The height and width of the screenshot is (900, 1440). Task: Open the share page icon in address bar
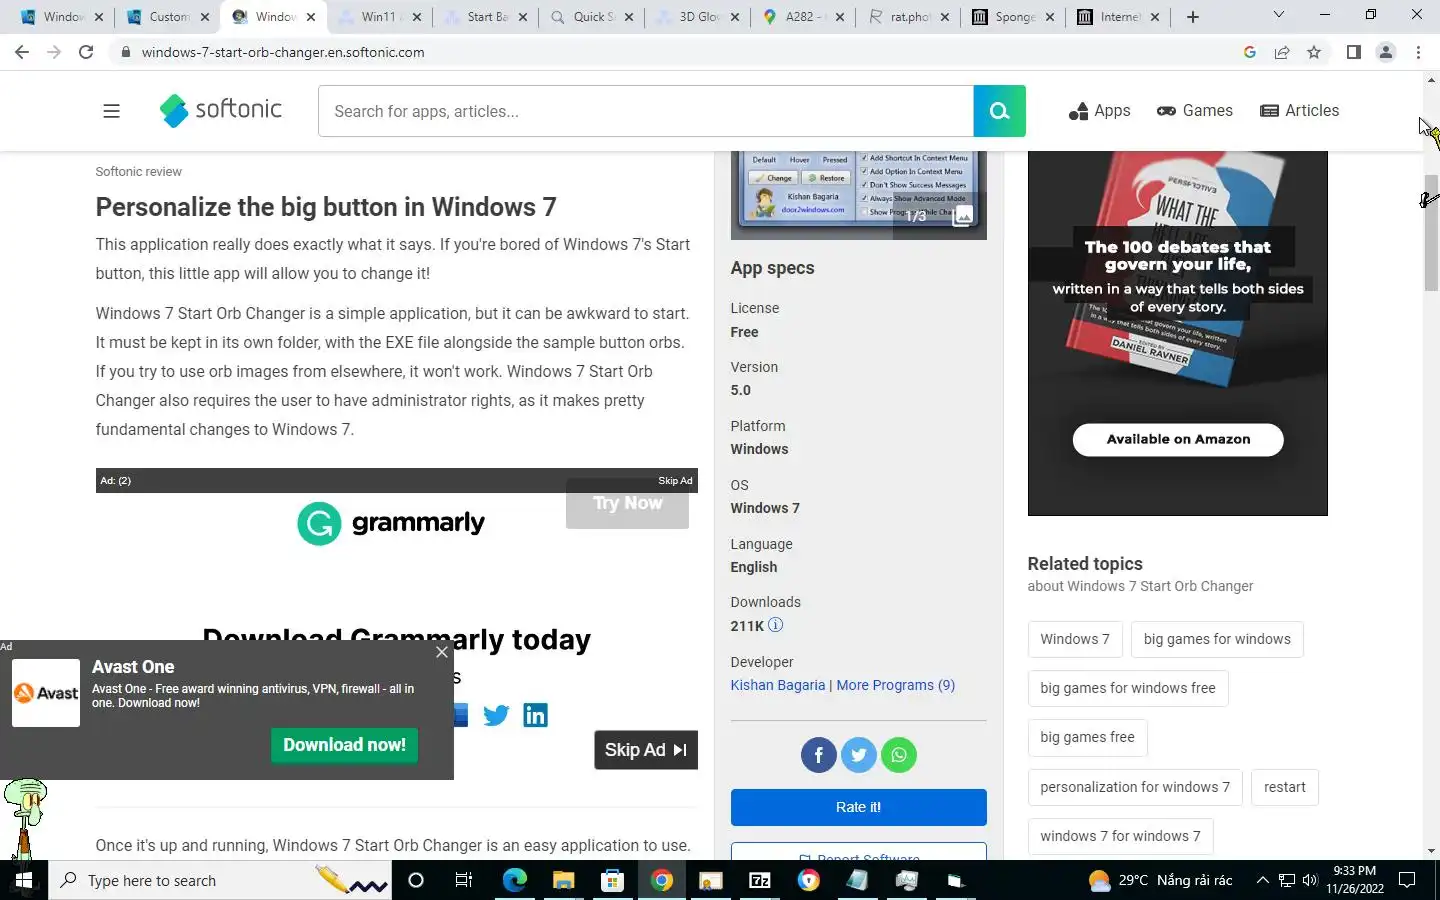(1282, 52)
